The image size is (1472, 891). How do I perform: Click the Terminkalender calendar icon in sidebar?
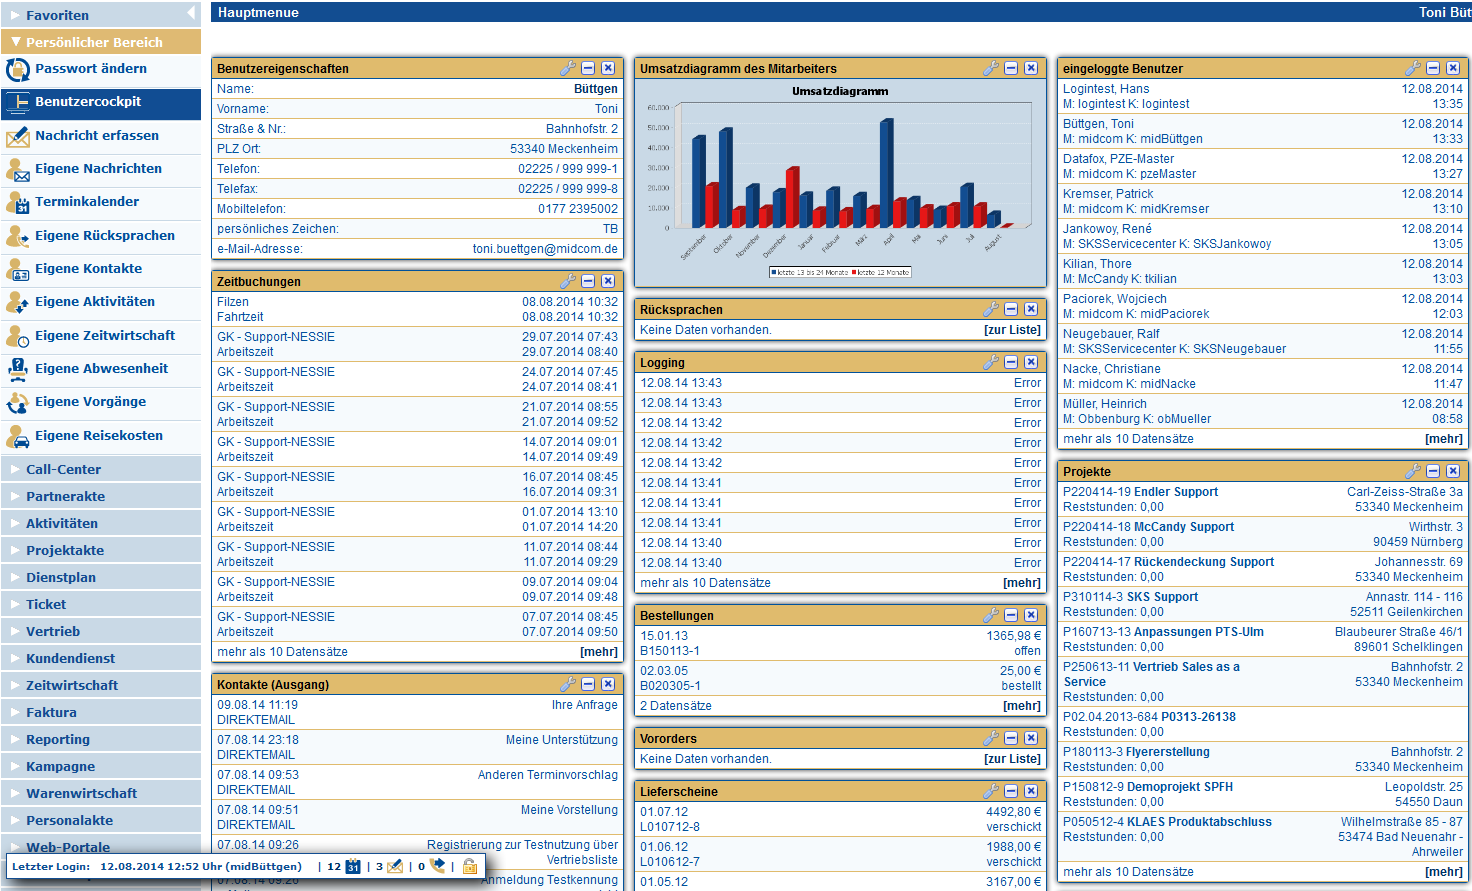(17, 203)
